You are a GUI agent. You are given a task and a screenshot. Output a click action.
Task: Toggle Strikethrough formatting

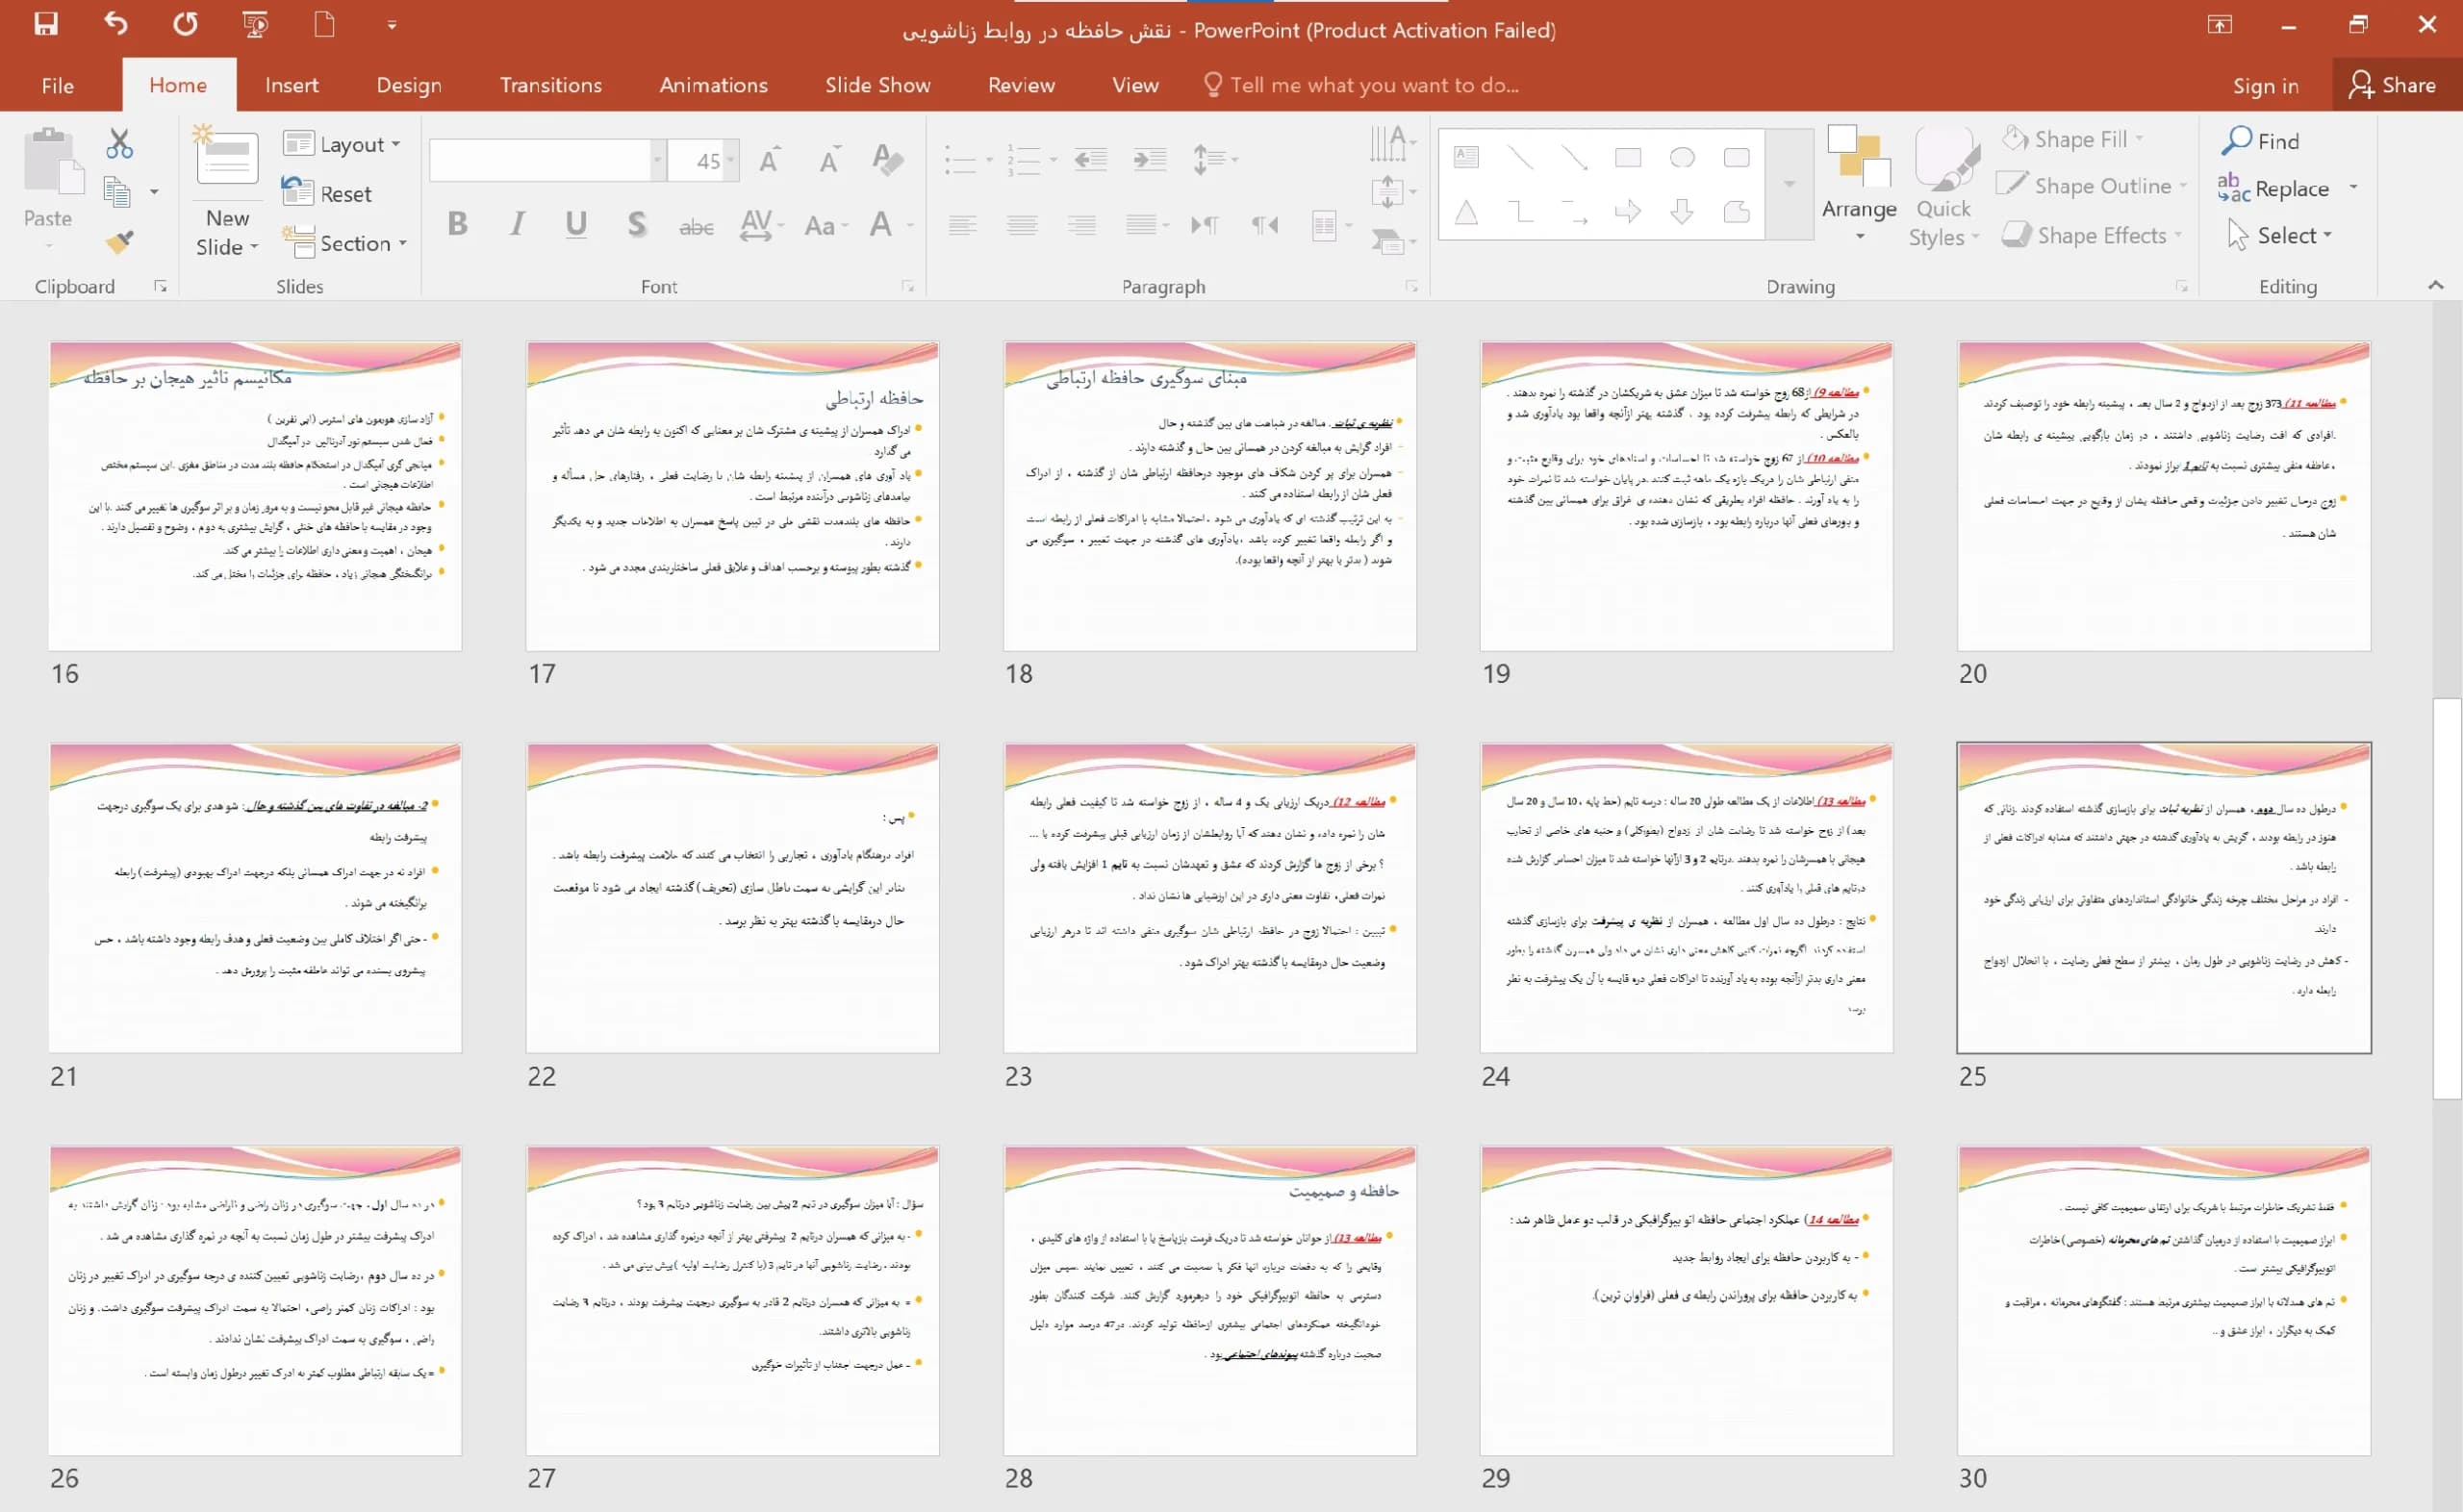click(x=696, y=226)
